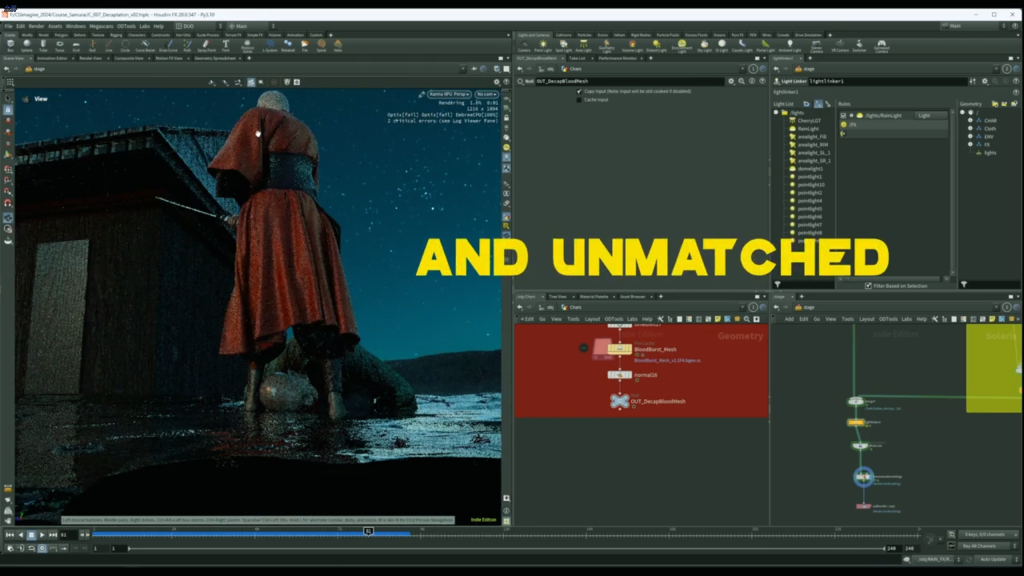The image size is (1024, 576).
Task: Open the Megascans menu
Action: pyautogui.click(x=101, y=26)
